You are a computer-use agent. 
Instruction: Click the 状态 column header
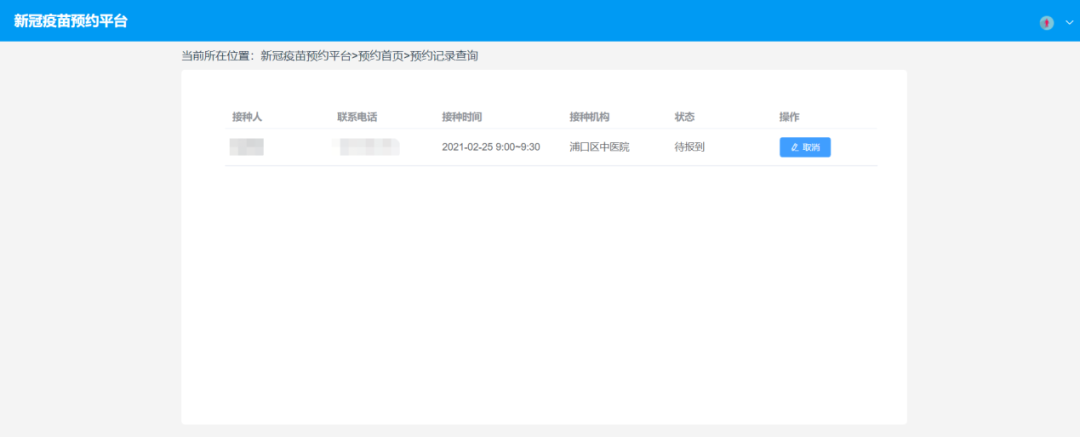pos(684,117)
